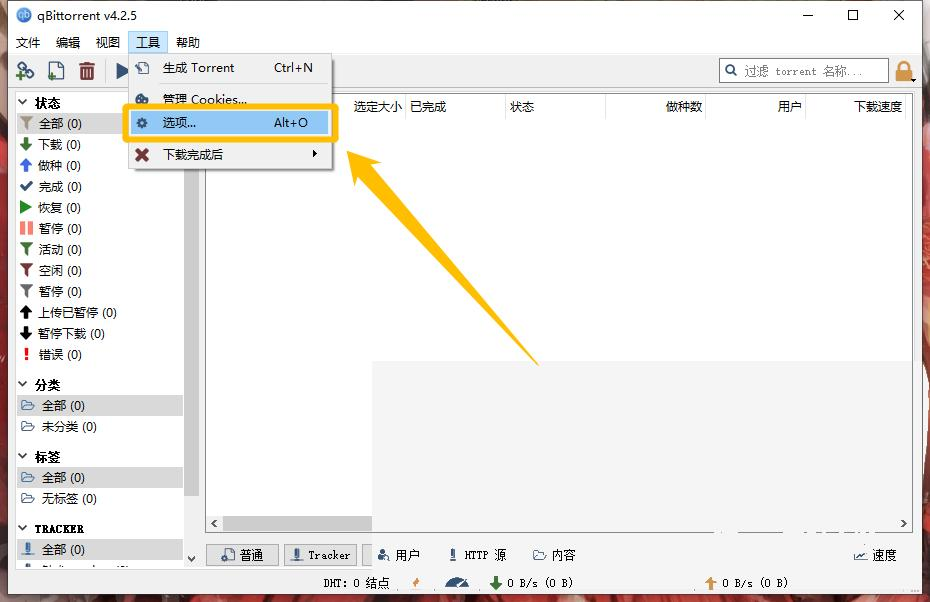Screen dimensions: 930x602
Task: Open the 帮助 menu
Action: [x=187, y=42]
